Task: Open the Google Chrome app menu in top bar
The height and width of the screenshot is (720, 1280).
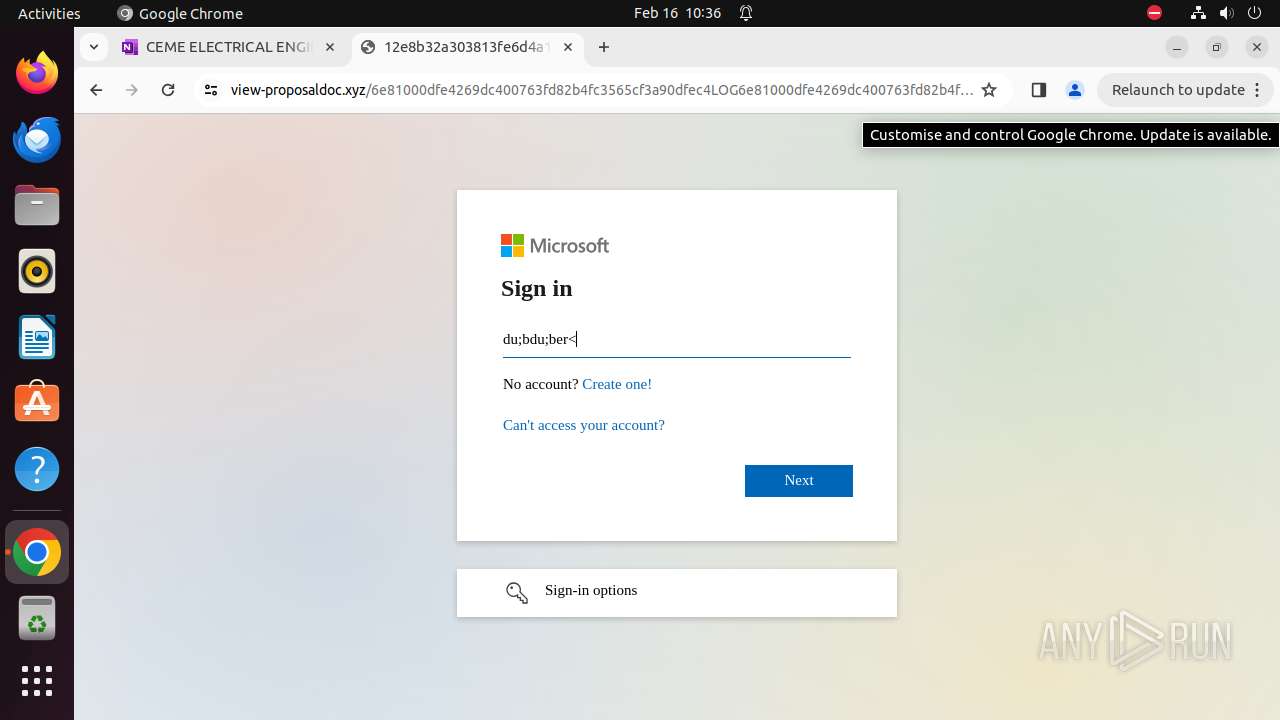Action: click(x=180, y=13)
